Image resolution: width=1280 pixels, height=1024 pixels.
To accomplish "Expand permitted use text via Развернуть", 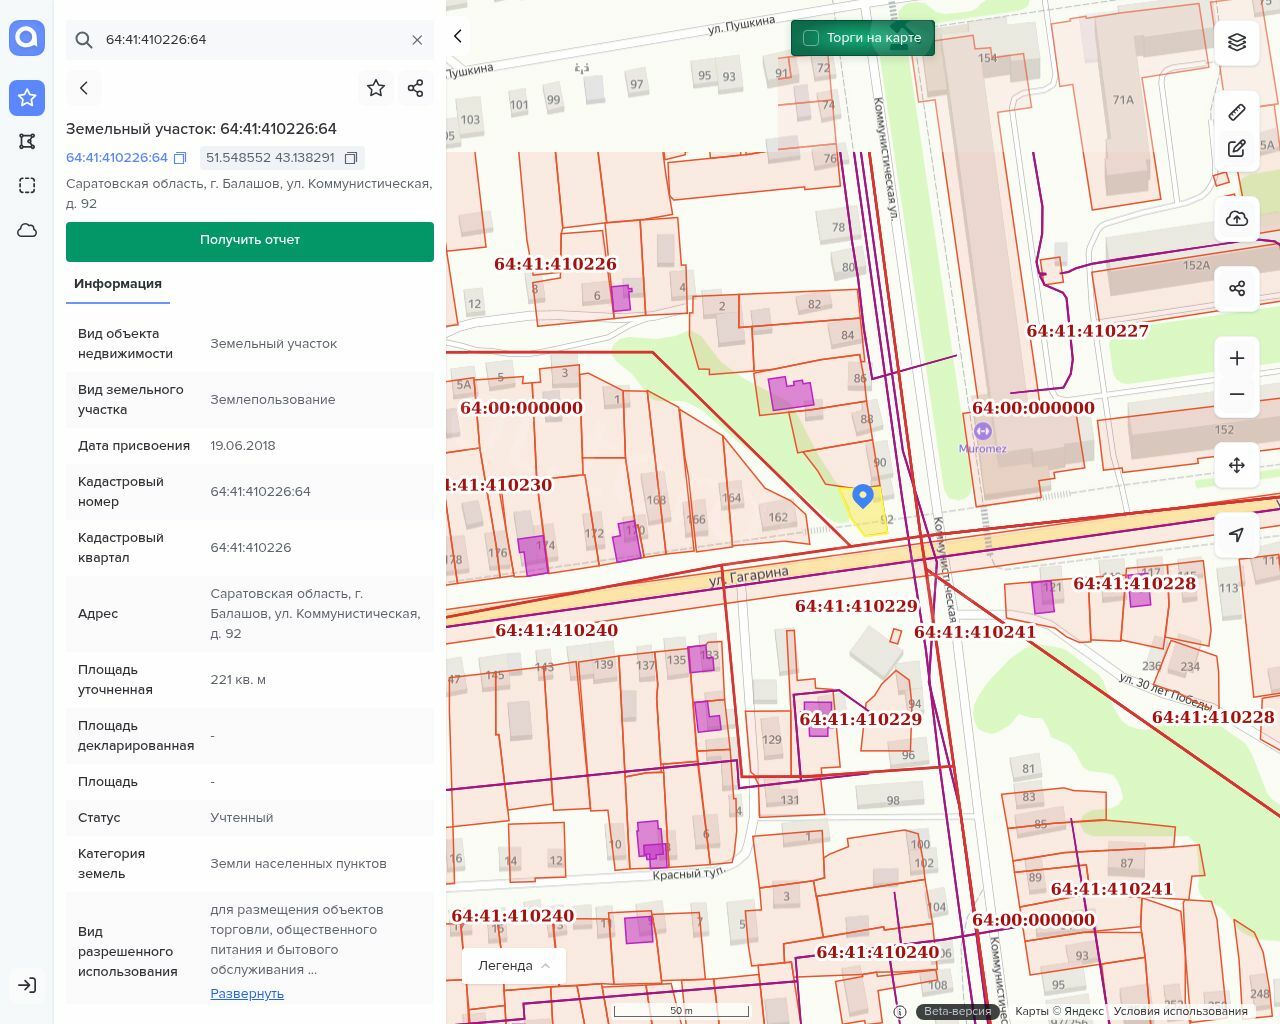I will (x=247, y=993).
